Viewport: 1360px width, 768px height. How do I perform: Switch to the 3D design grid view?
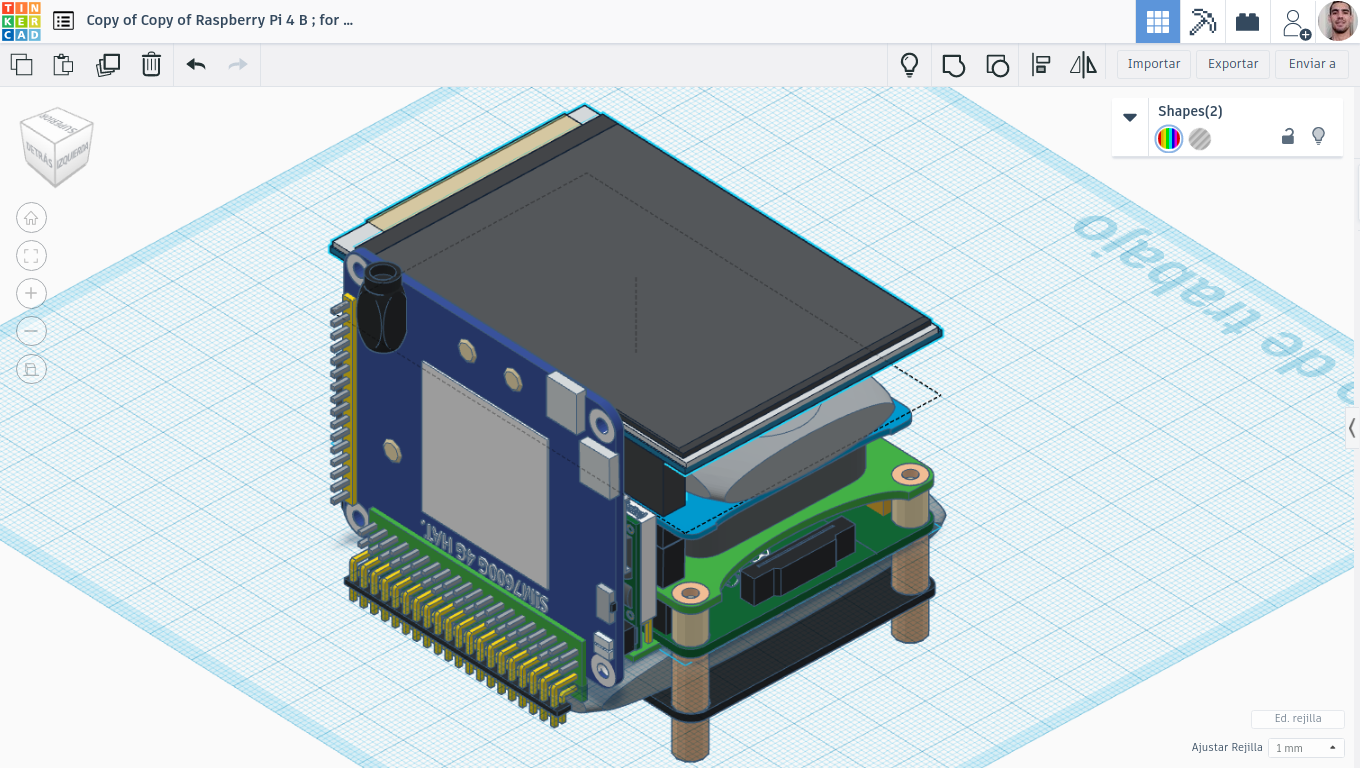pos(1158,21)
